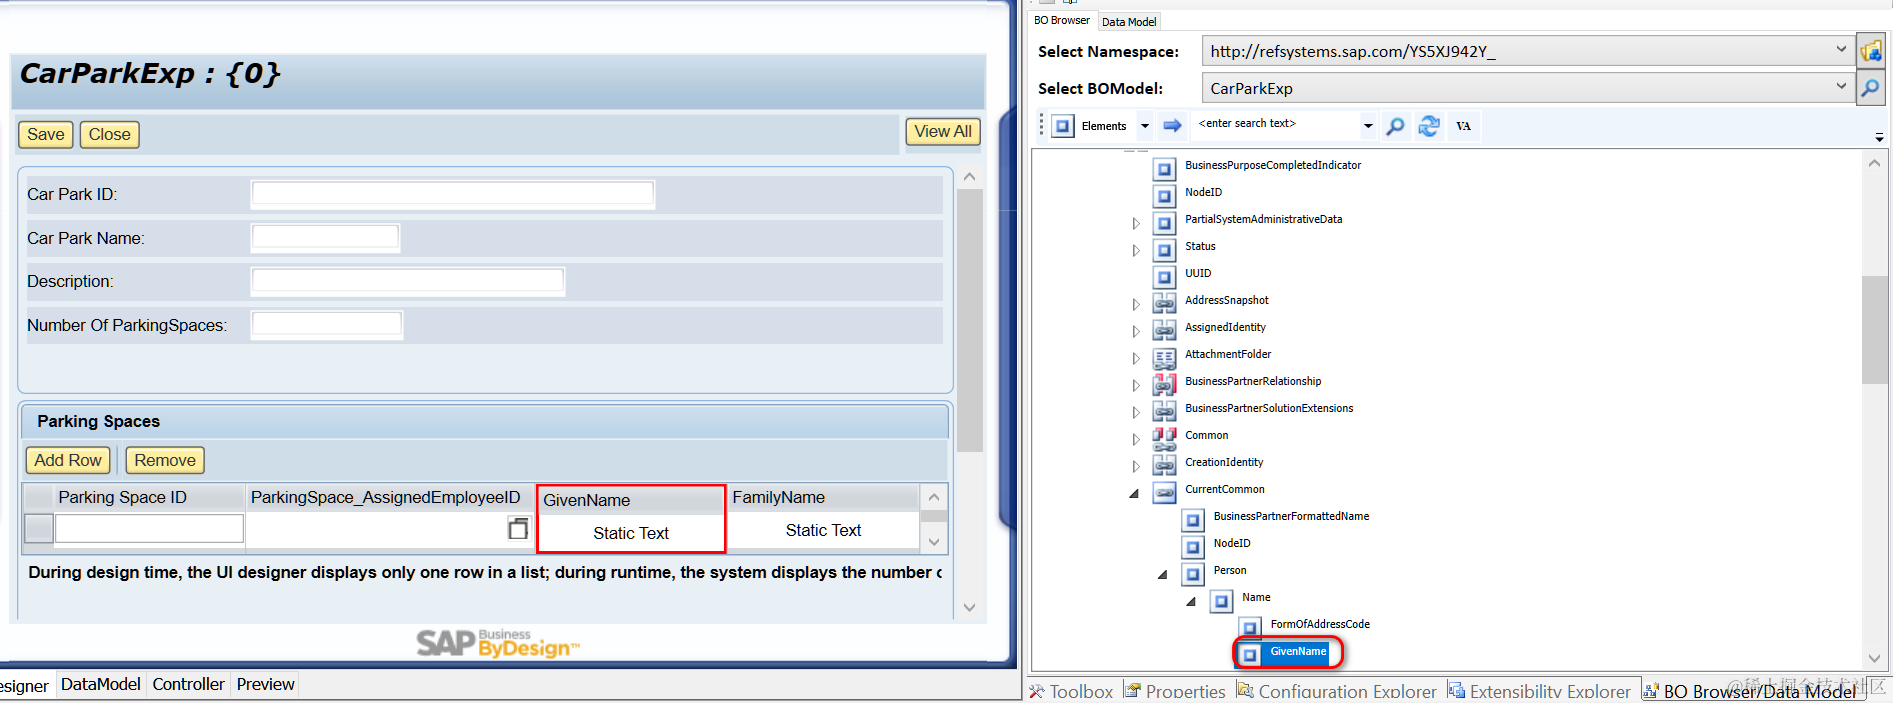Open the Select BOModel dropdown
This screenshot has width=1893, height=703.
1841,86
